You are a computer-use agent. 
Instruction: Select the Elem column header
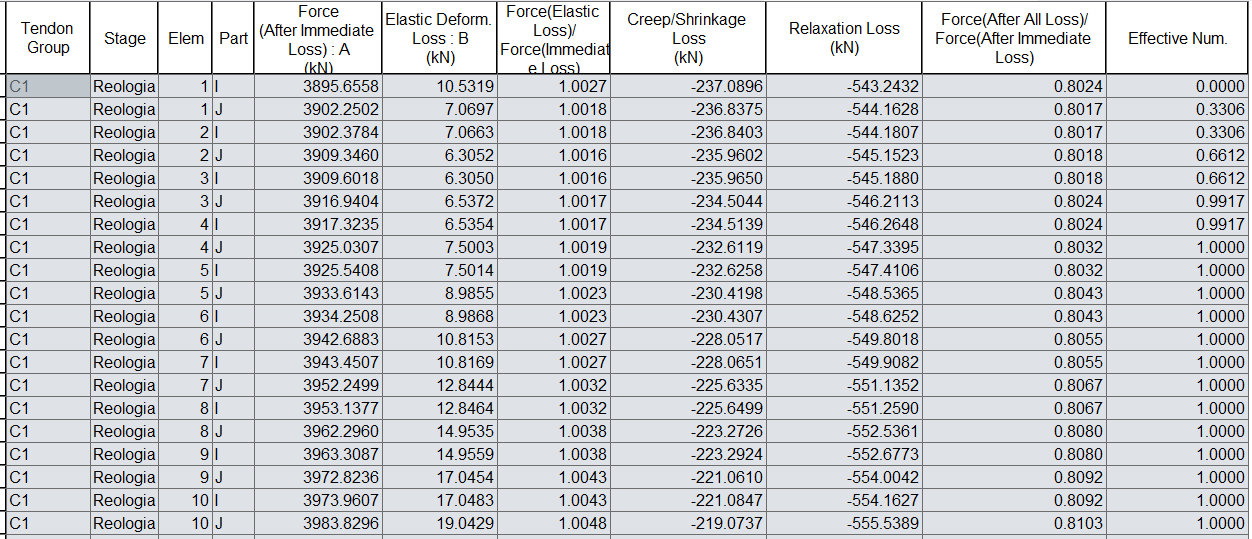point(186,38)
